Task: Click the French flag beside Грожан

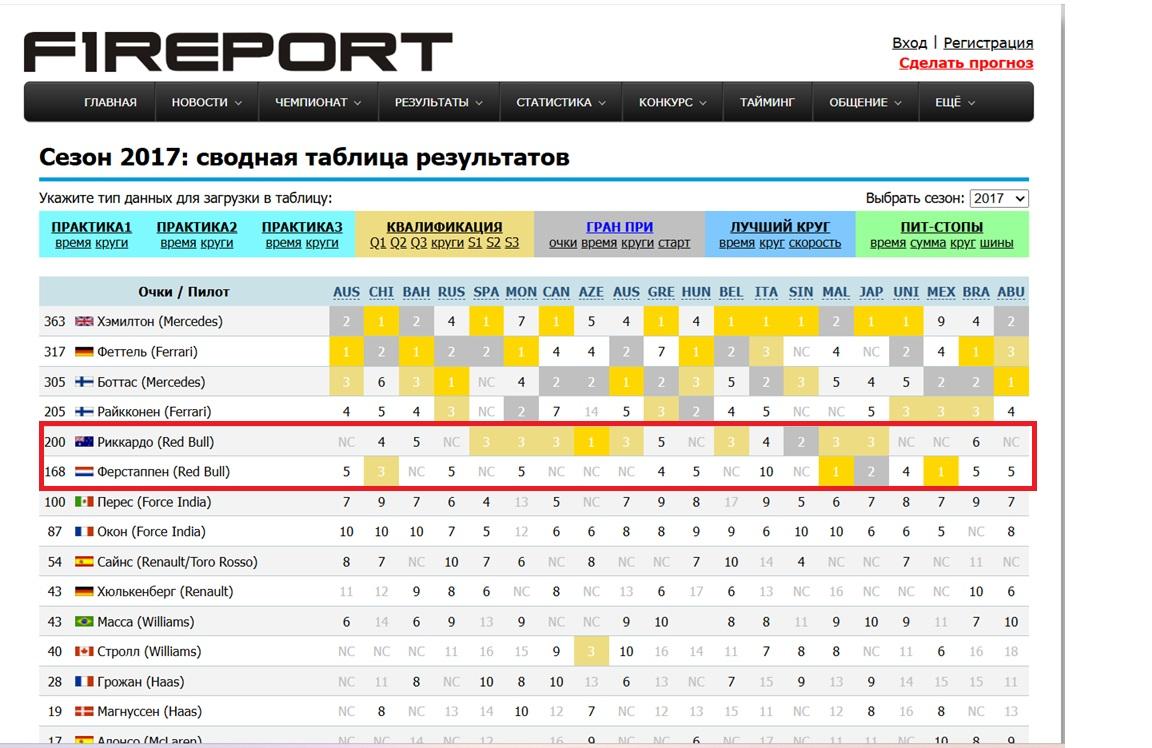Action: tap(84, 681)
